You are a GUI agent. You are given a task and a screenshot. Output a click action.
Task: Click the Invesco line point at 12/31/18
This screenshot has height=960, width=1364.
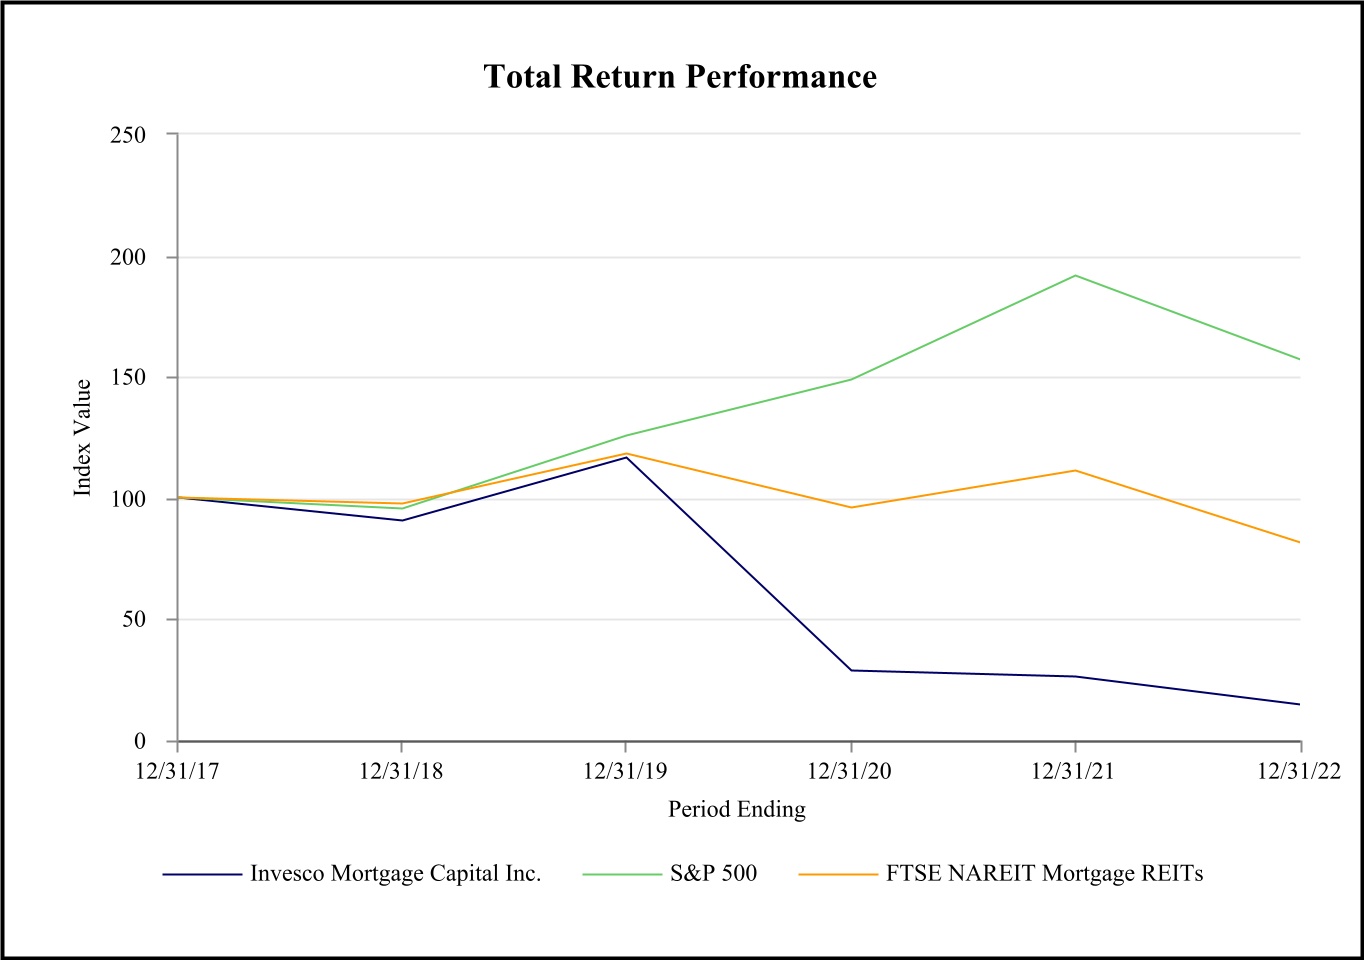402,520
